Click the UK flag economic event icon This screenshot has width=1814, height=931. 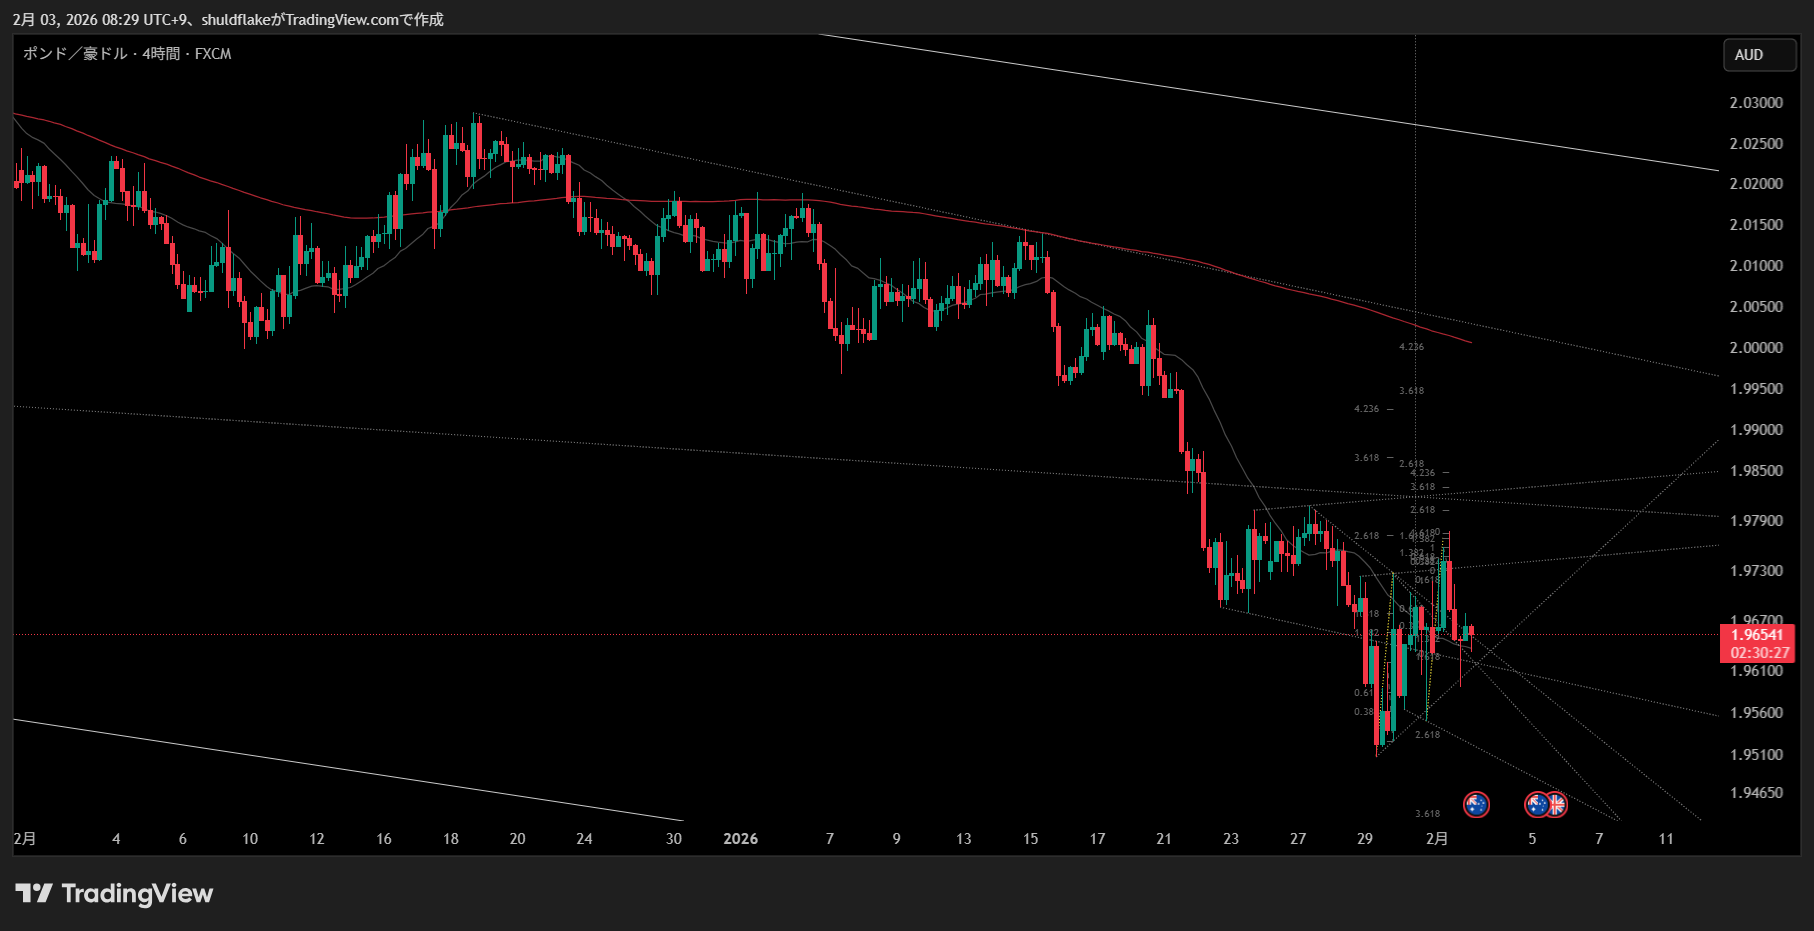[1558, 804]
